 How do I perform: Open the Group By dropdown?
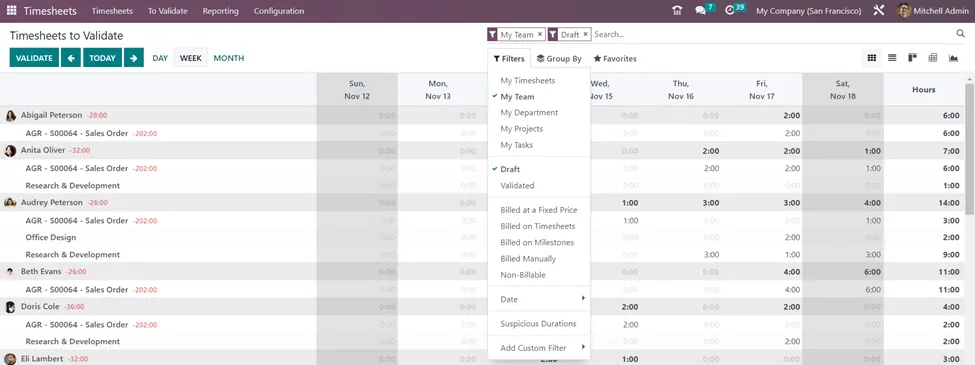coord(559,58)
